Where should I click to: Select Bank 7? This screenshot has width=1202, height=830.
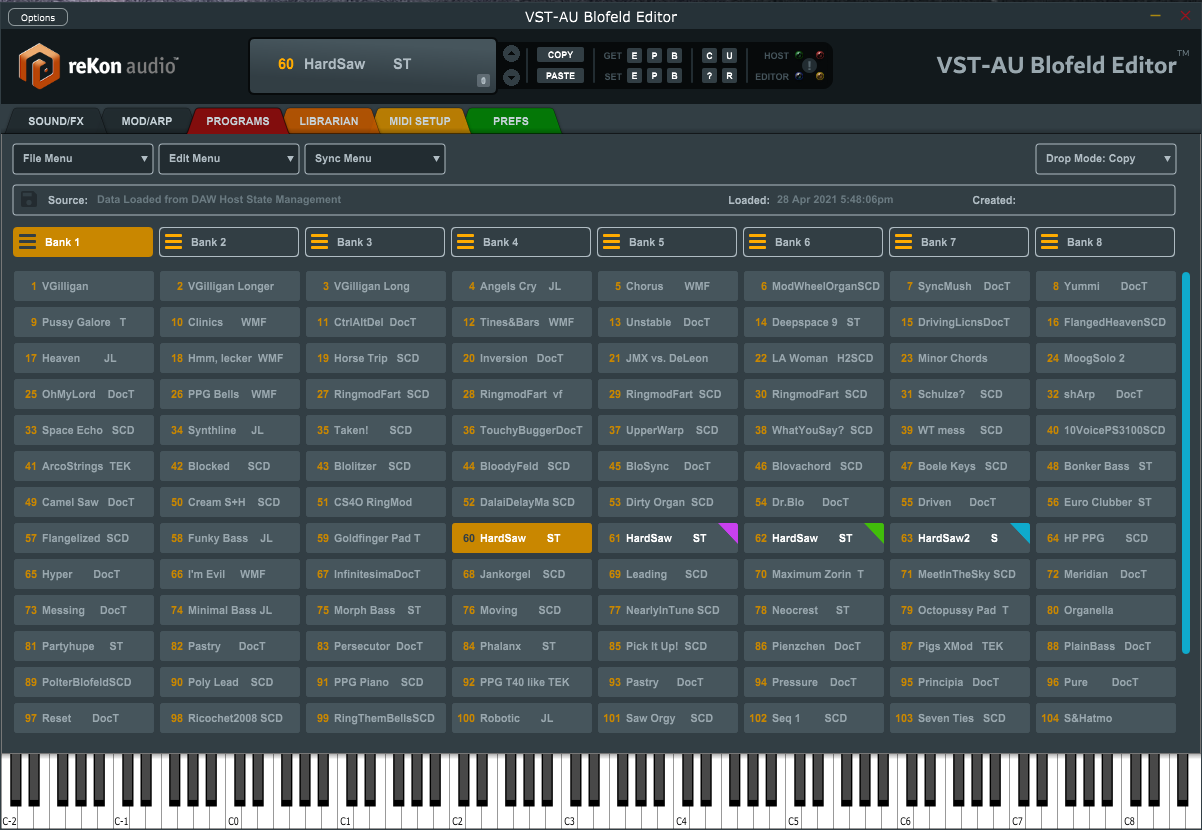point(959,242)
